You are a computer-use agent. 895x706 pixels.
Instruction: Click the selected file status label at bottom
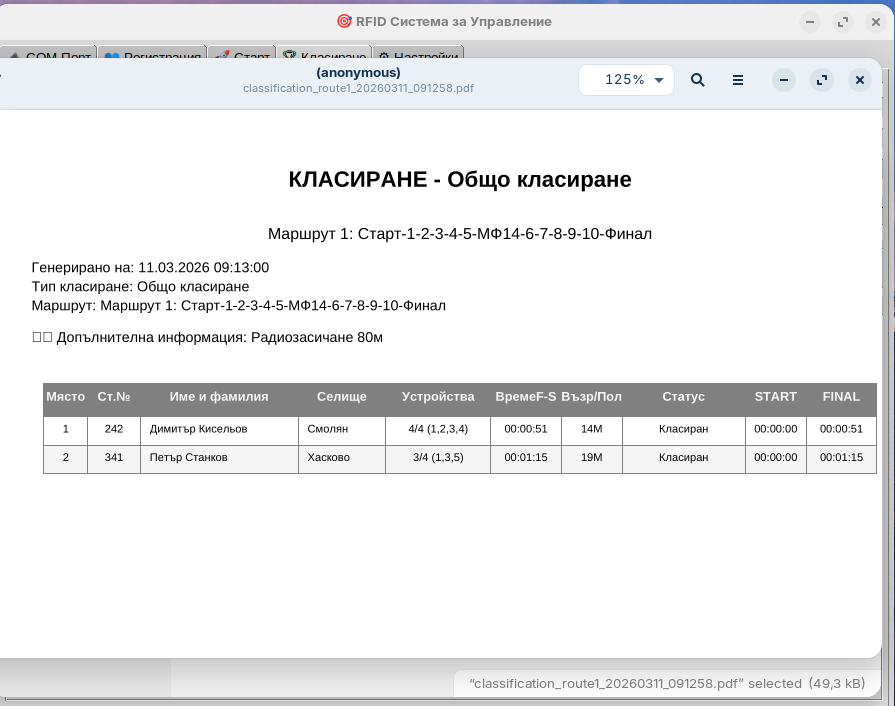[667, 683]
